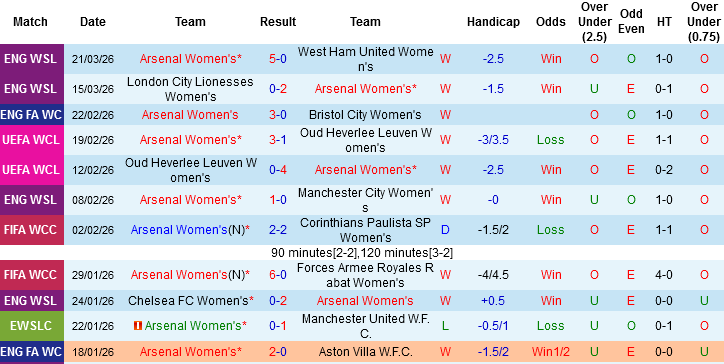
Task: Click the EWSLC competition label
Action: pos(31,326)
